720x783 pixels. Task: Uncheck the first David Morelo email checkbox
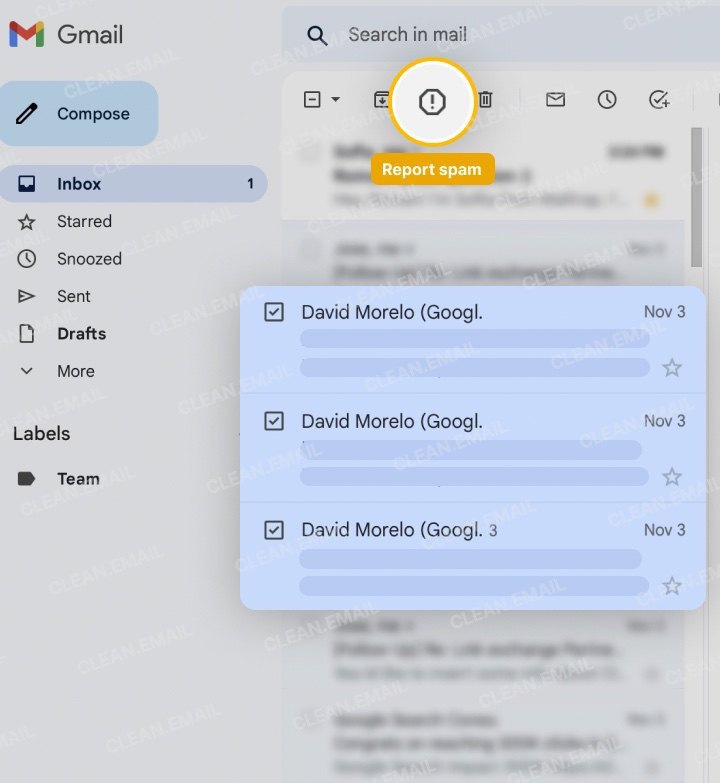pyautogui.click(x=274, y=312)
